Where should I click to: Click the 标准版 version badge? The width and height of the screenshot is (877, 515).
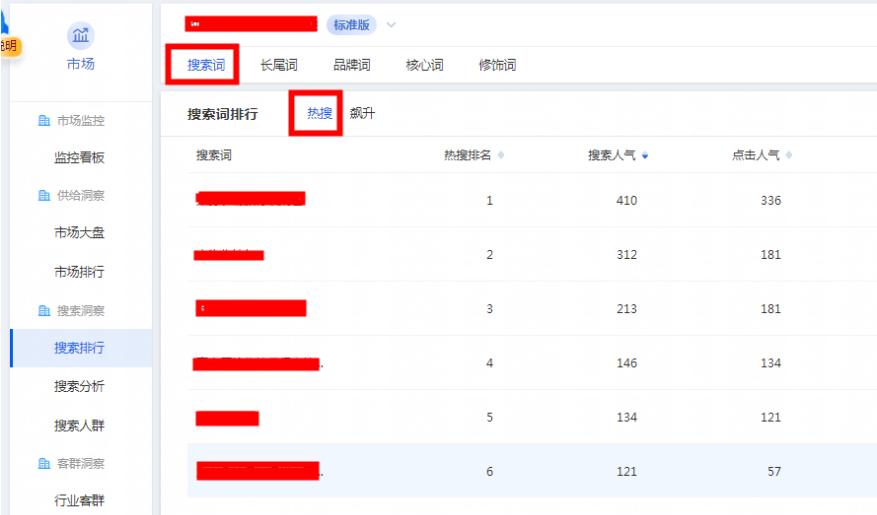(x=351, y=25)
